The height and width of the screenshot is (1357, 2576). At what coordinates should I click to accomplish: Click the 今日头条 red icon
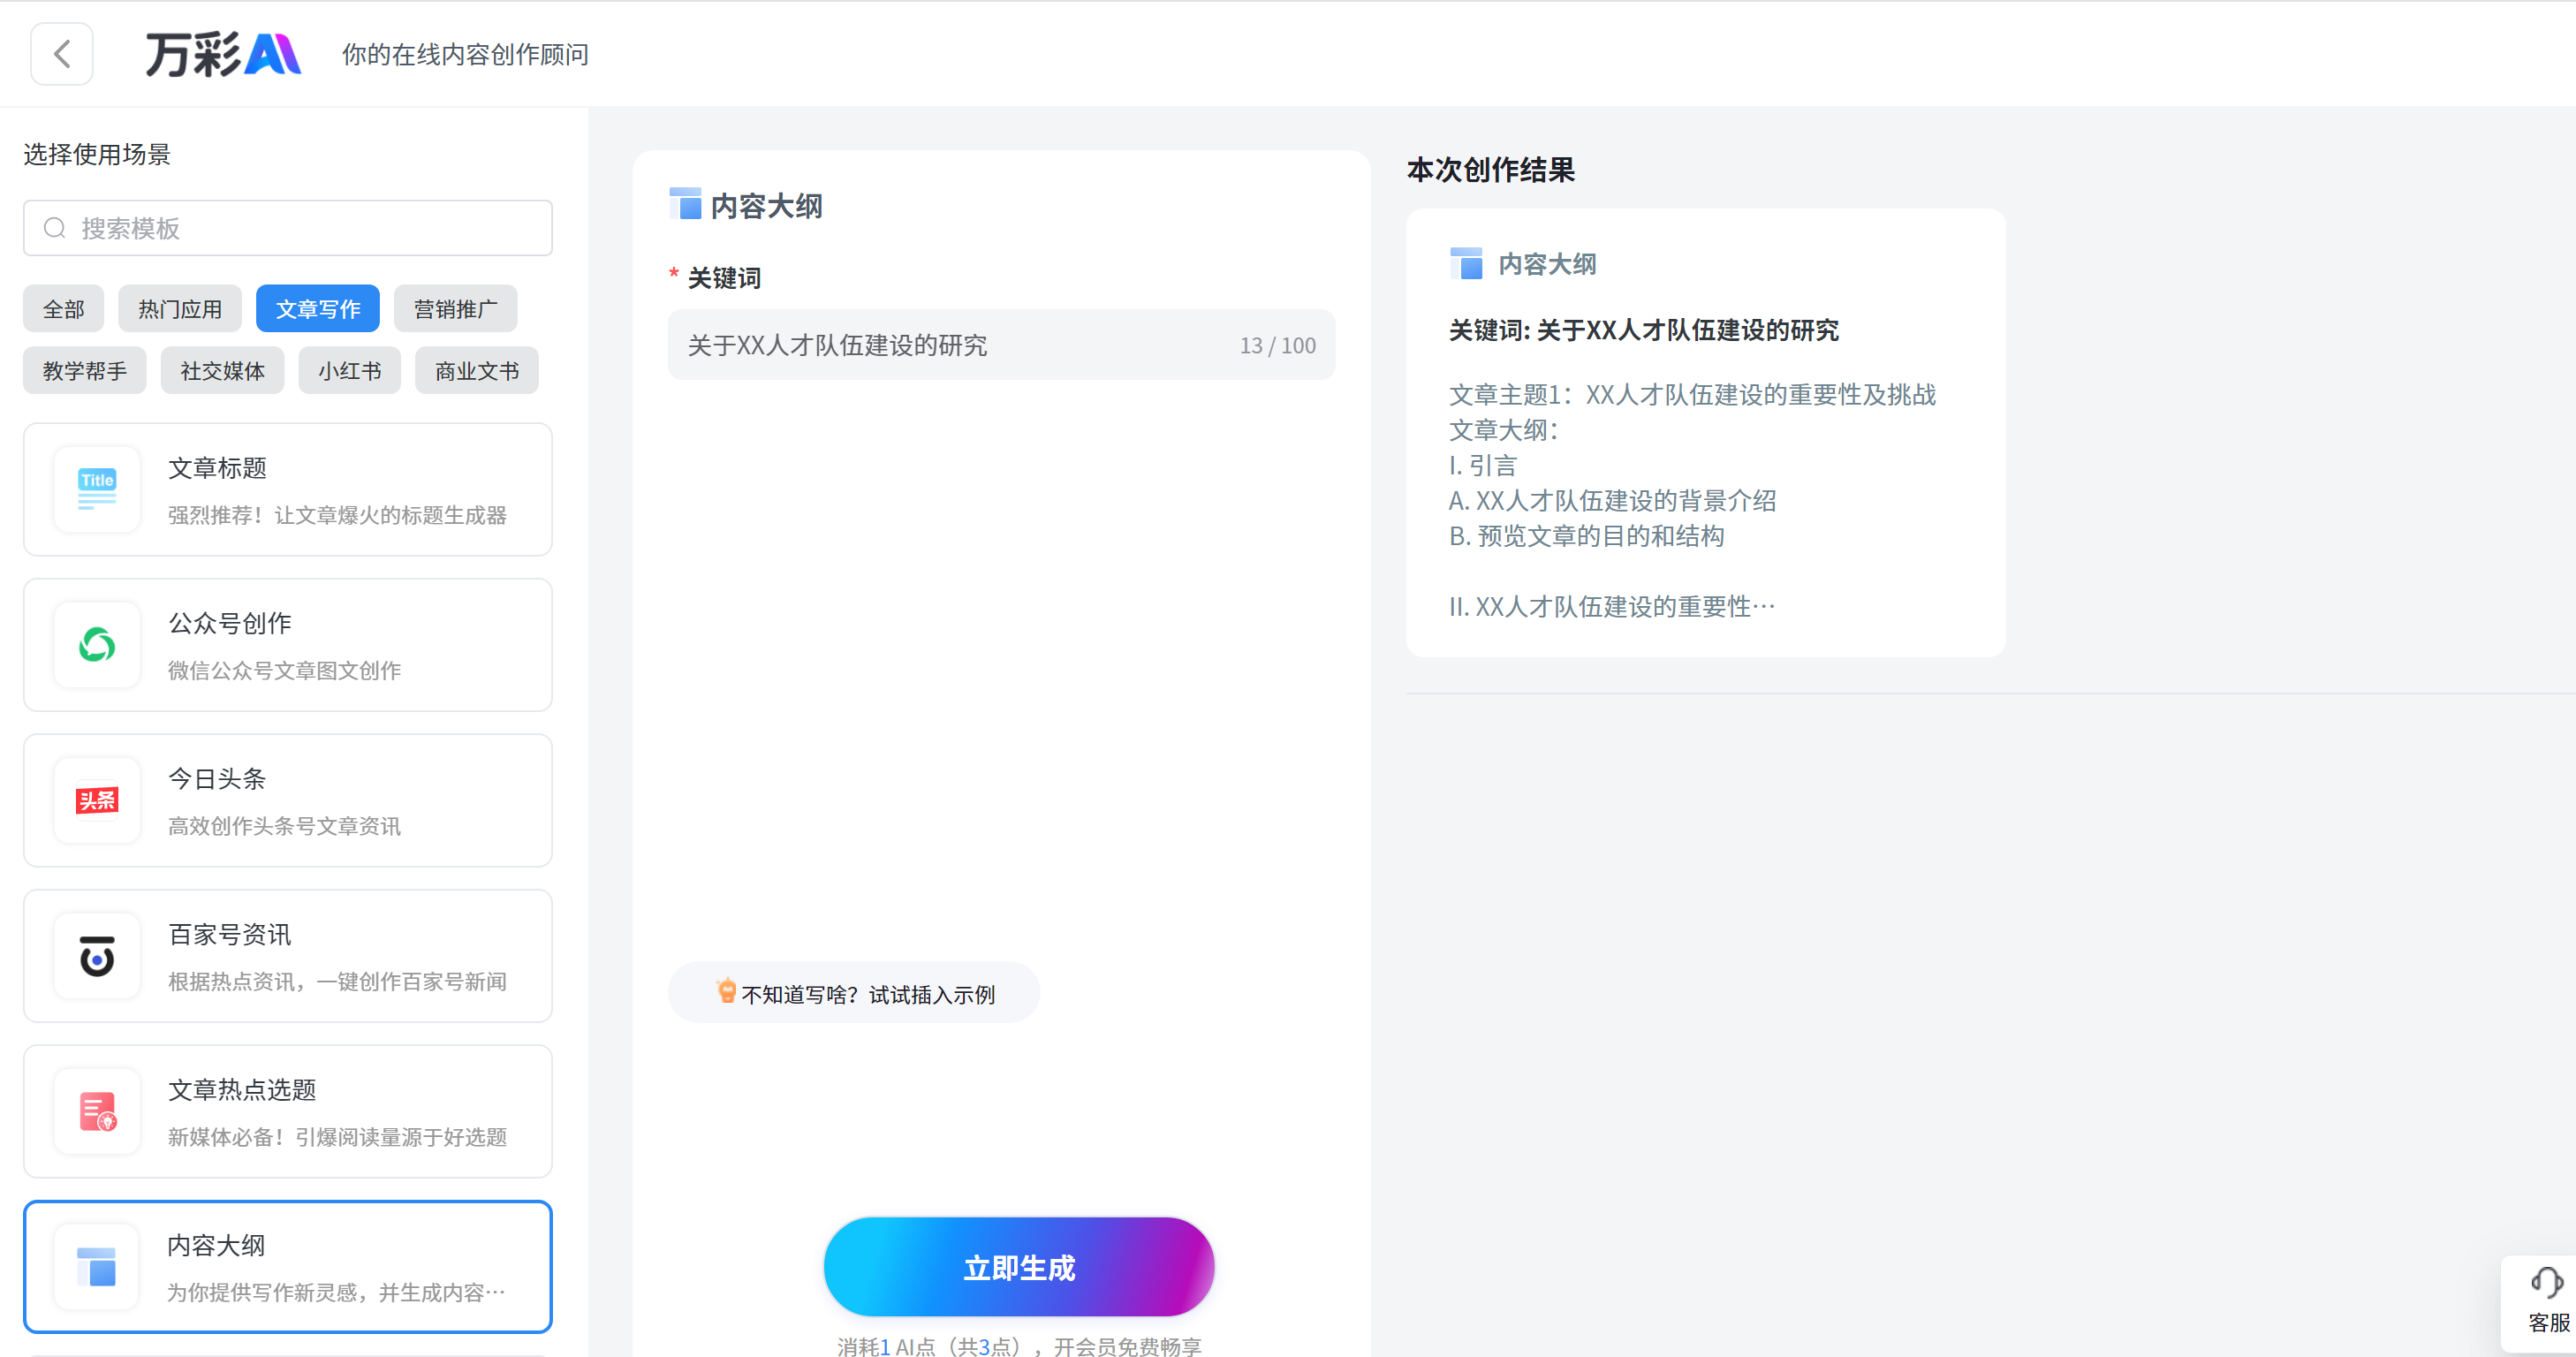point(97,800)
